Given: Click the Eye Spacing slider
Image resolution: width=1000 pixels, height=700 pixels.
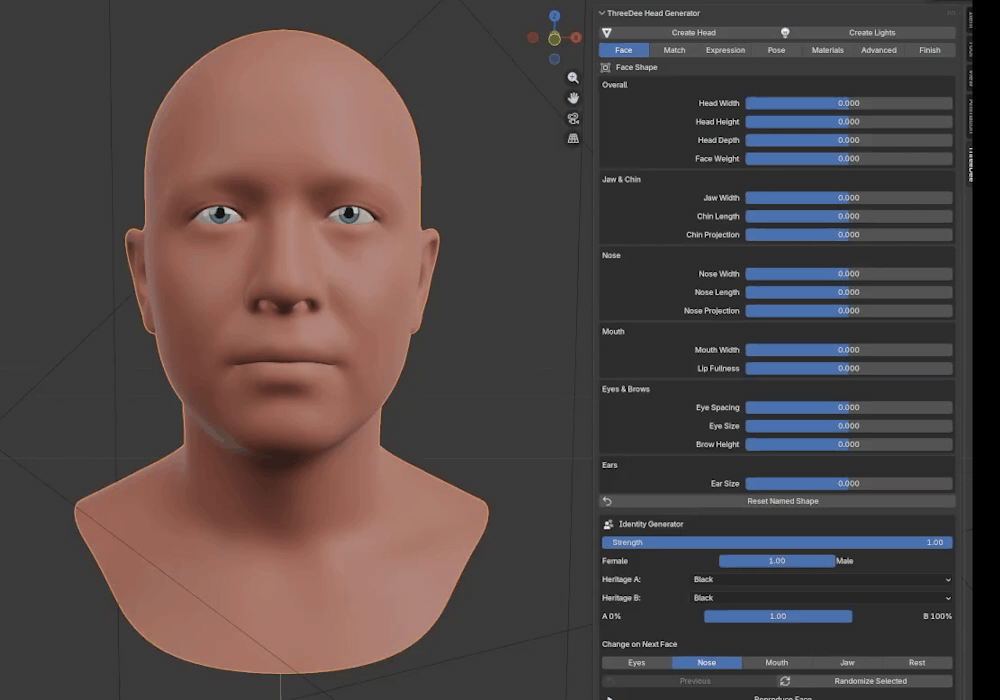Looking at the screenshot, I should coord(849,407).
